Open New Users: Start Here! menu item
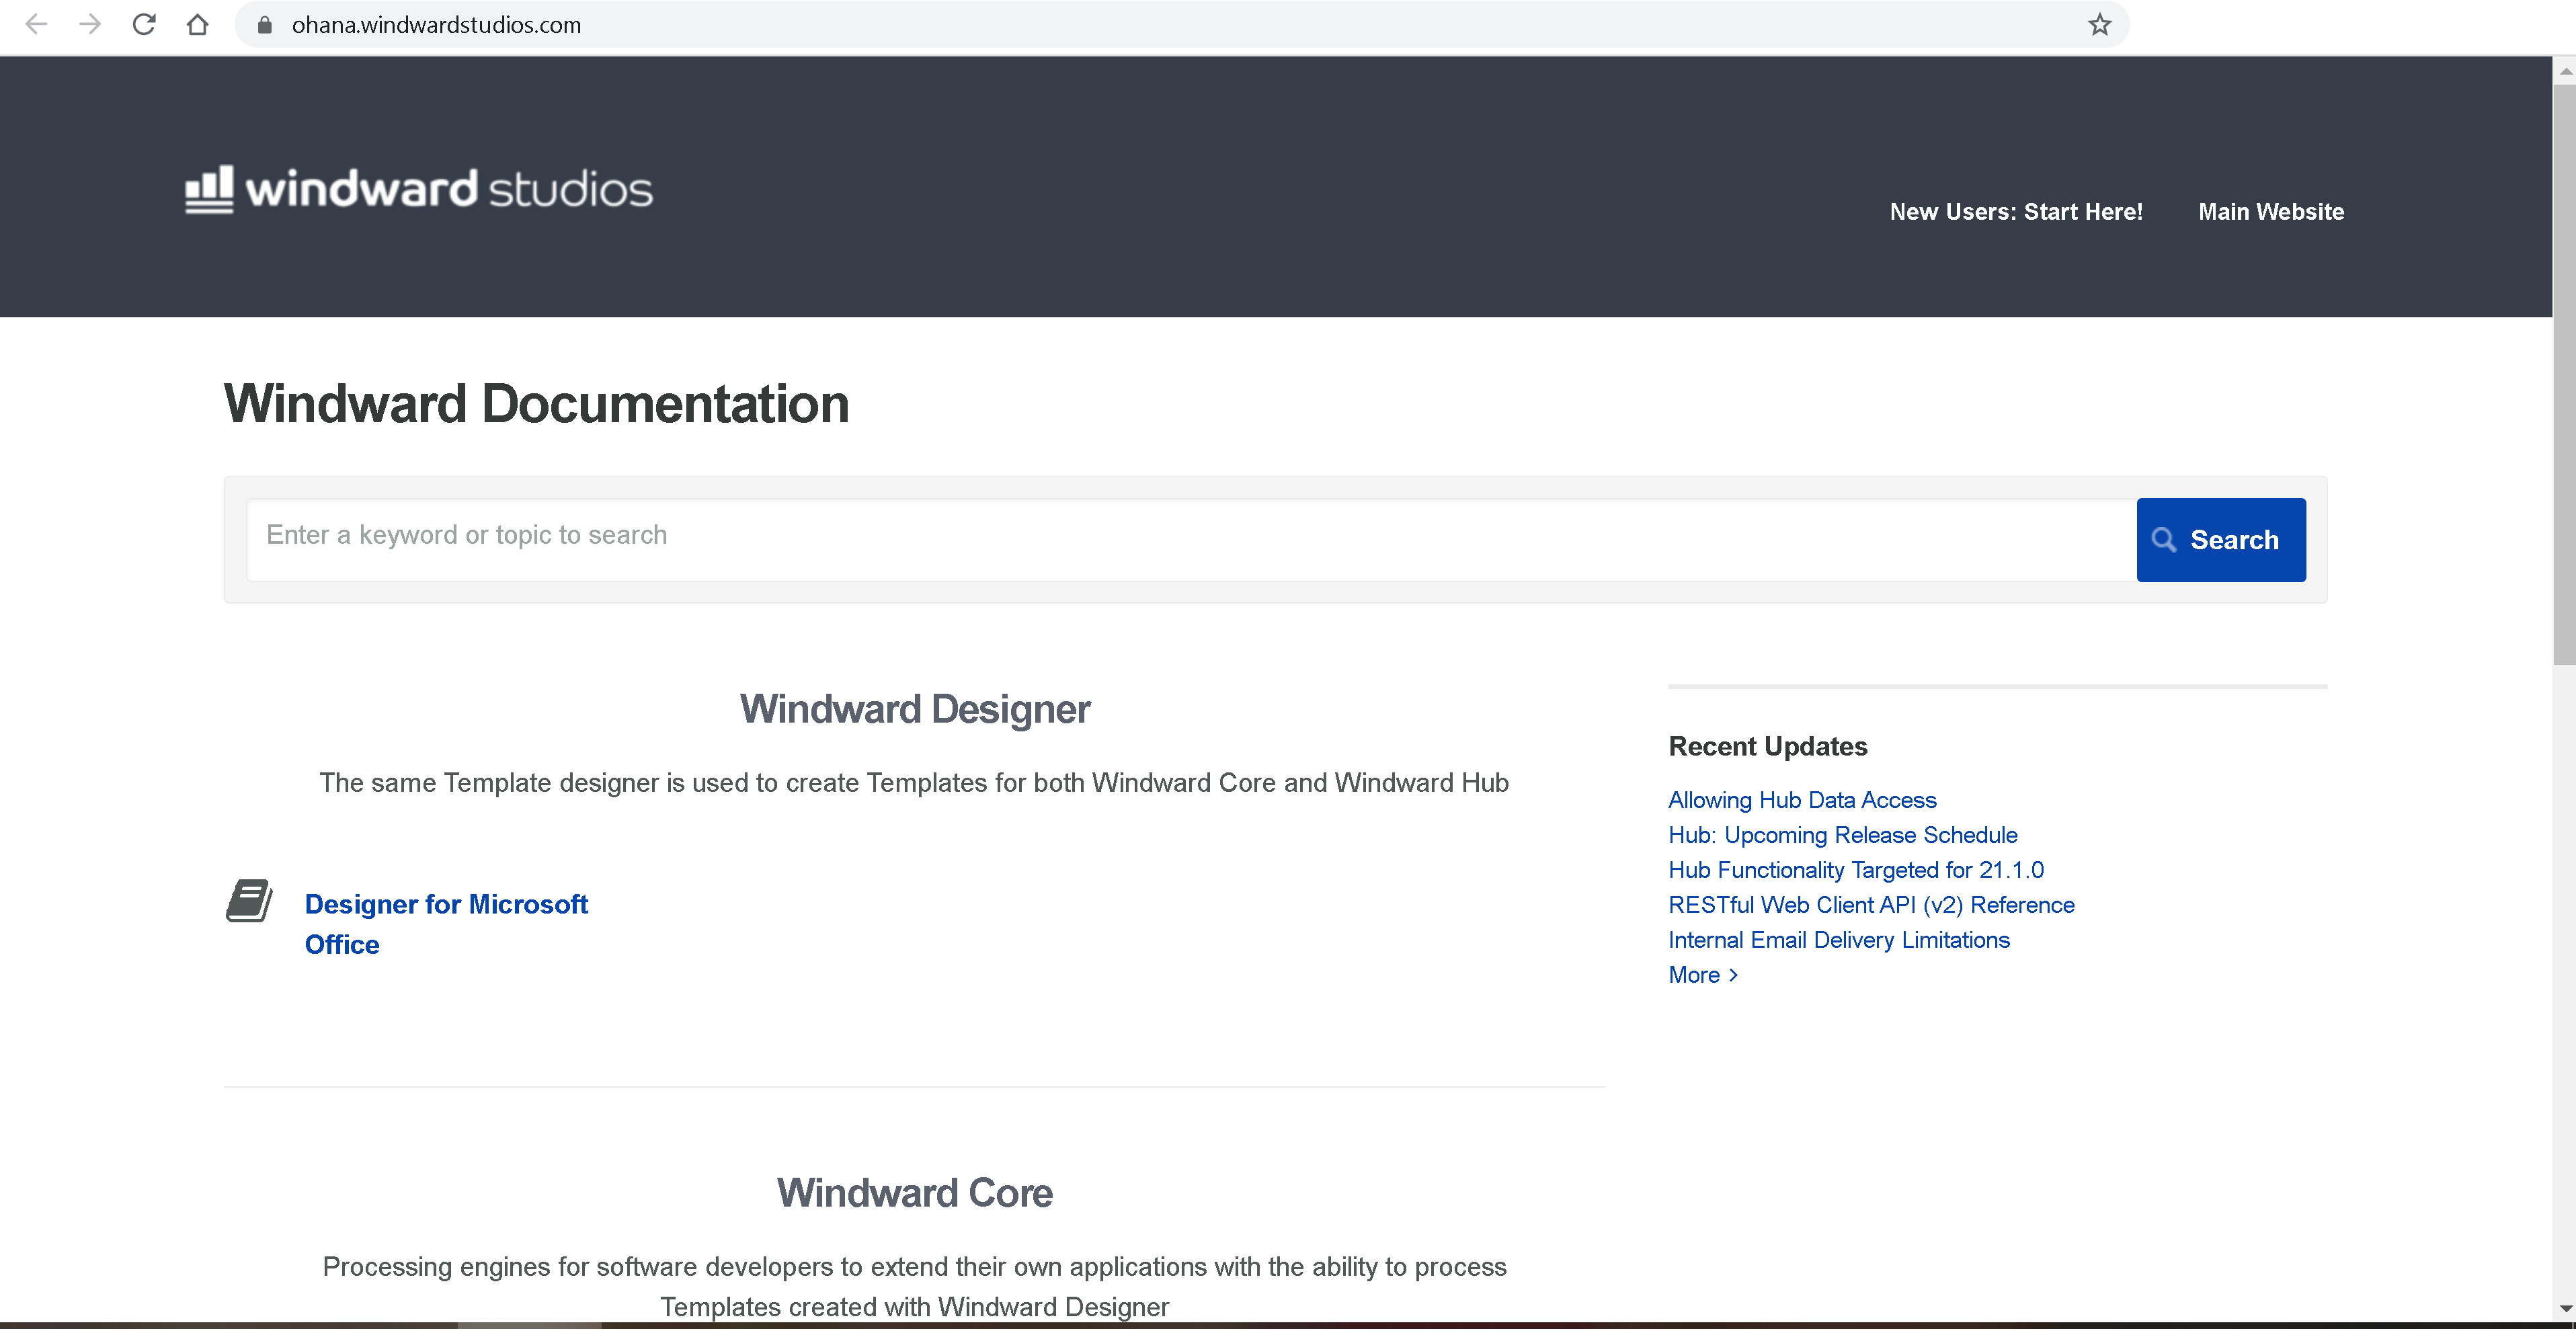 [x=2016, y=212]
